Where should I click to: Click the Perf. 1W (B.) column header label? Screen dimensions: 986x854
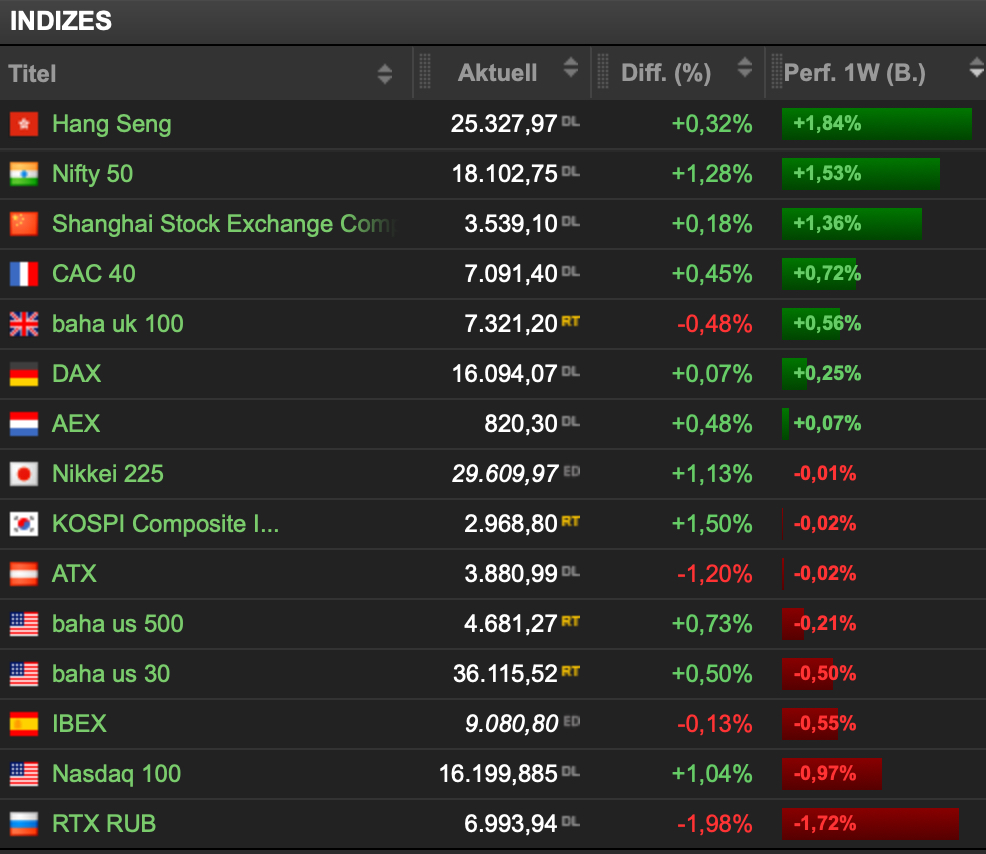pos(855,73)
